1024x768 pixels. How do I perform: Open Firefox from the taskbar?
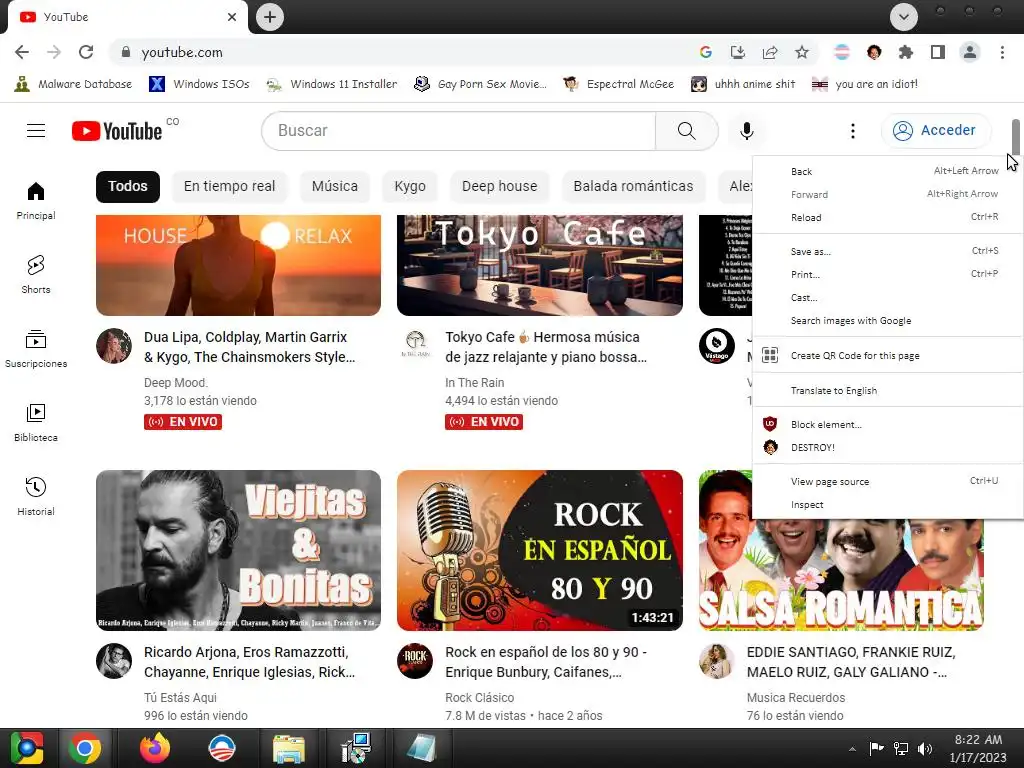(155, 748)
